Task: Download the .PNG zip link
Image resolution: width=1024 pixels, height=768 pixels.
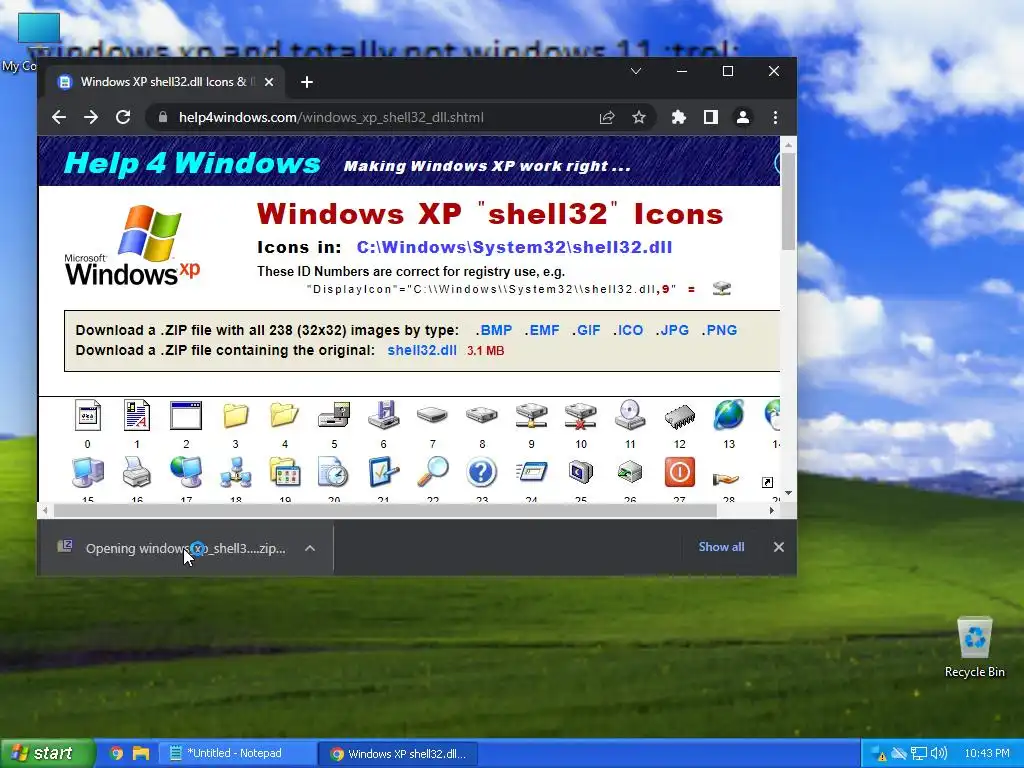Action: click(x=719, y=330)
